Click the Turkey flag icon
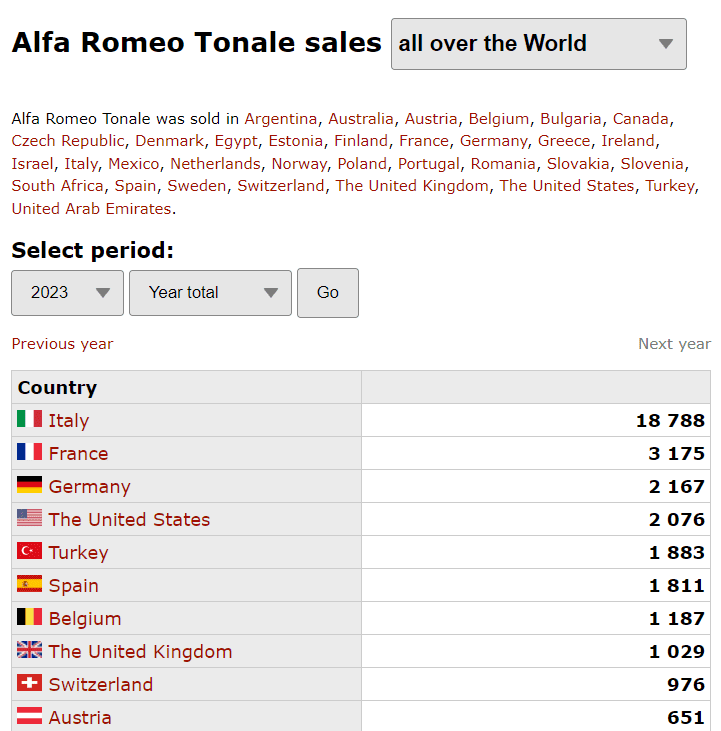 [29, 551]
